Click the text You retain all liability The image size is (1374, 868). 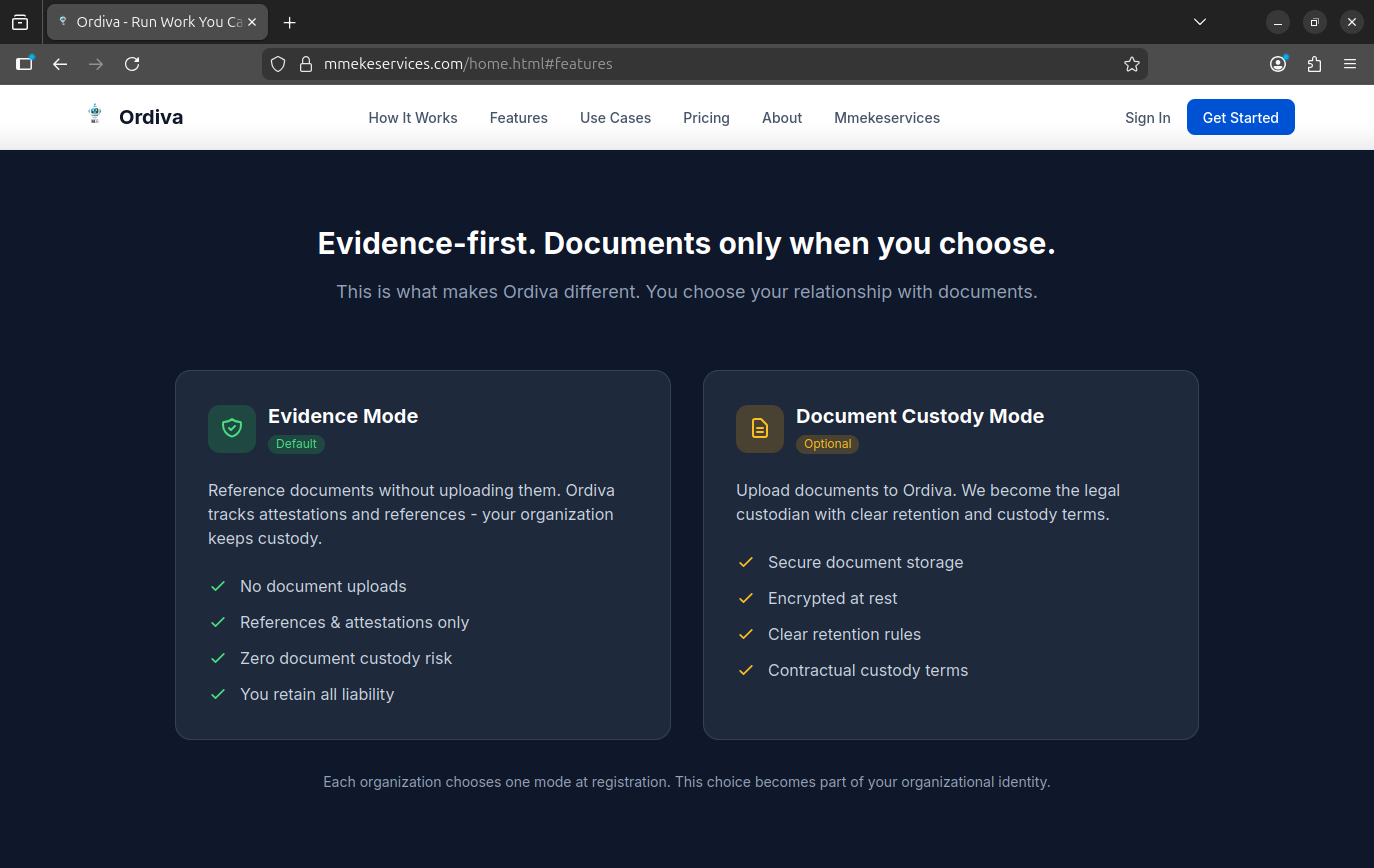(317, 694)
